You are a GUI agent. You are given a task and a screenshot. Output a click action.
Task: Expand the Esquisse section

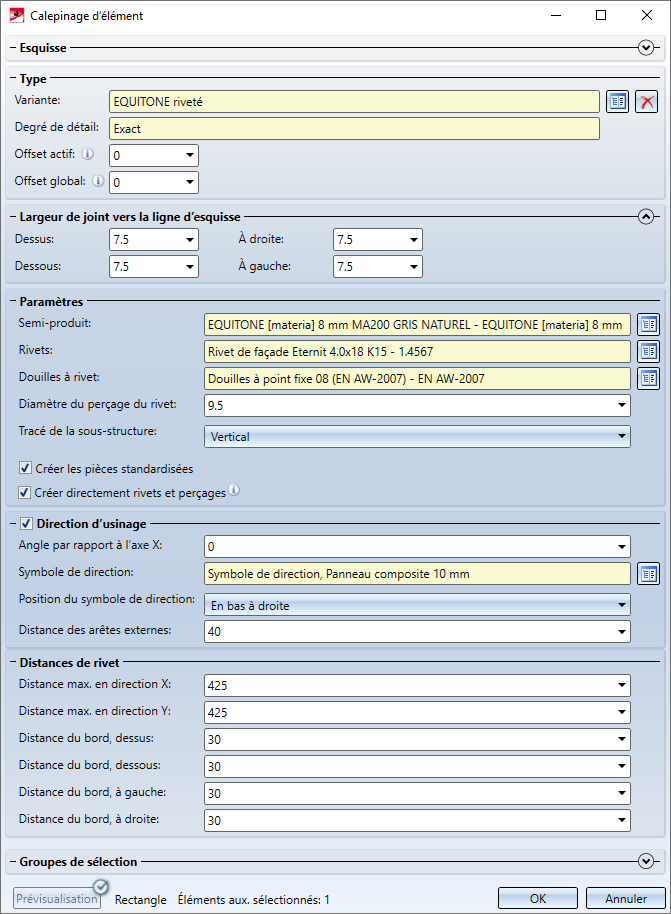pyautogui.click(x=646, y=47)
